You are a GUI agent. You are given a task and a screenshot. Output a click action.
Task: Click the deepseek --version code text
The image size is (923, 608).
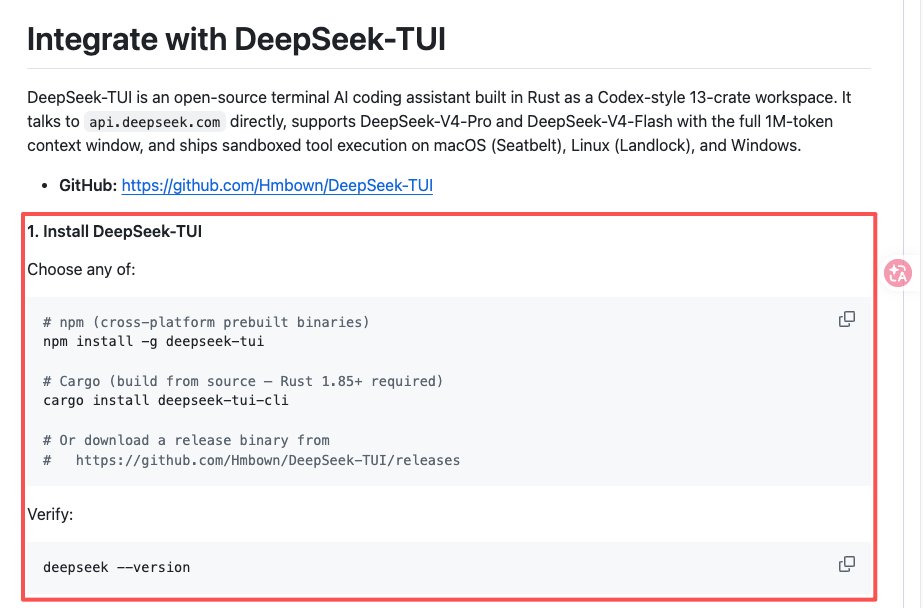tap(117, 567)
